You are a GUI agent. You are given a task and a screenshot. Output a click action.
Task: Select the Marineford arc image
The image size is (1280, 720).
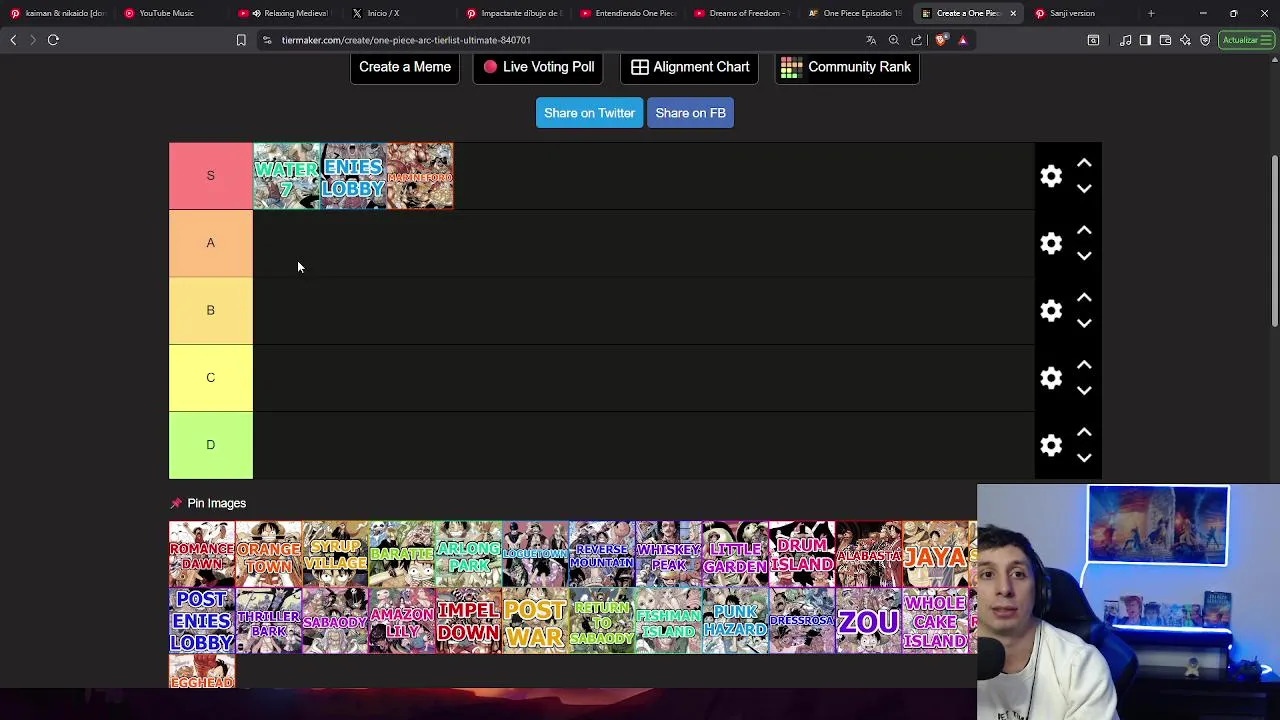420,176
